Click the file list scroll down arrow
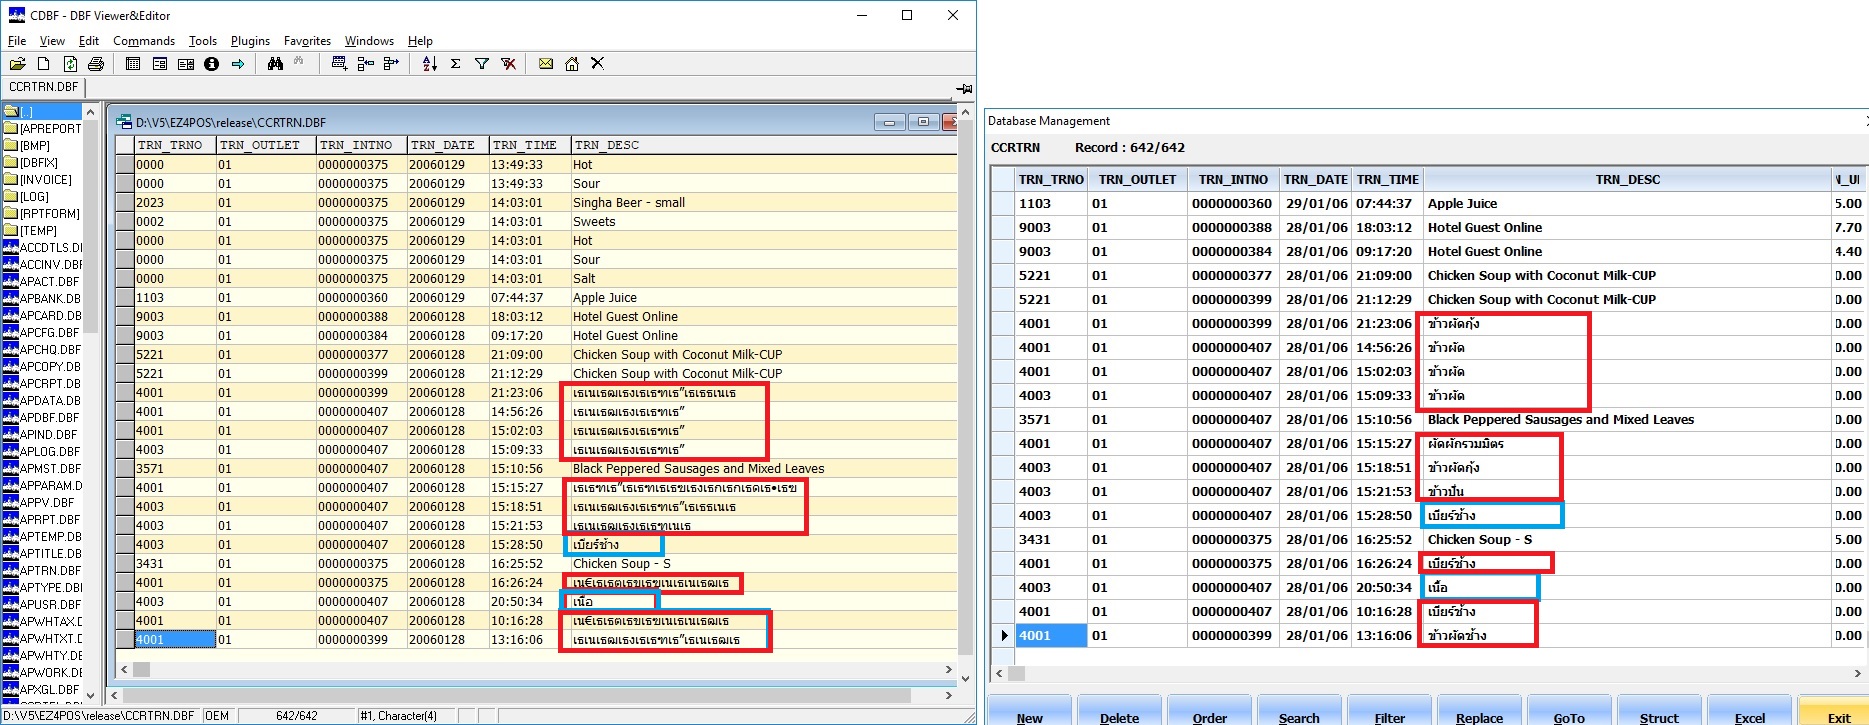The image size is (1869, 725). click(90, 695)
